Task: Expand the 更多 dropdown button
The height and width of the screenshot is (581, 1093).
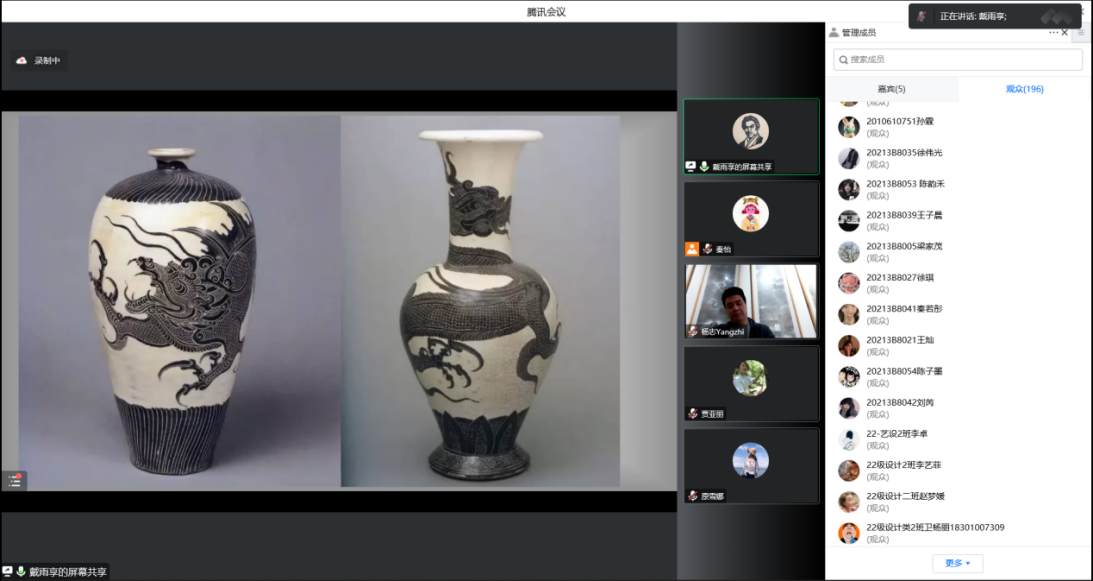Action: pyautogui.click(x=957, y=563)
